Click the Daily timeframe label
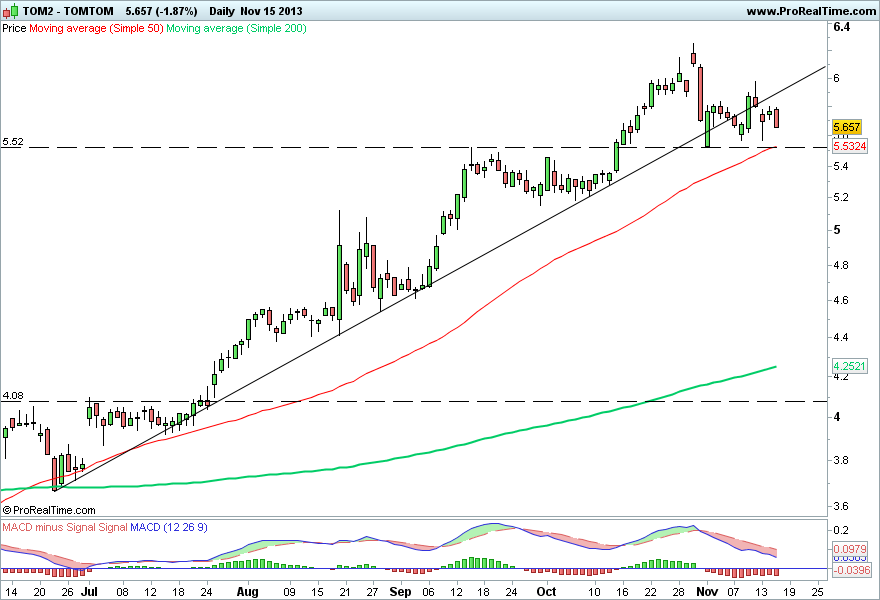 pyautogui.click(x=223, y=11)
